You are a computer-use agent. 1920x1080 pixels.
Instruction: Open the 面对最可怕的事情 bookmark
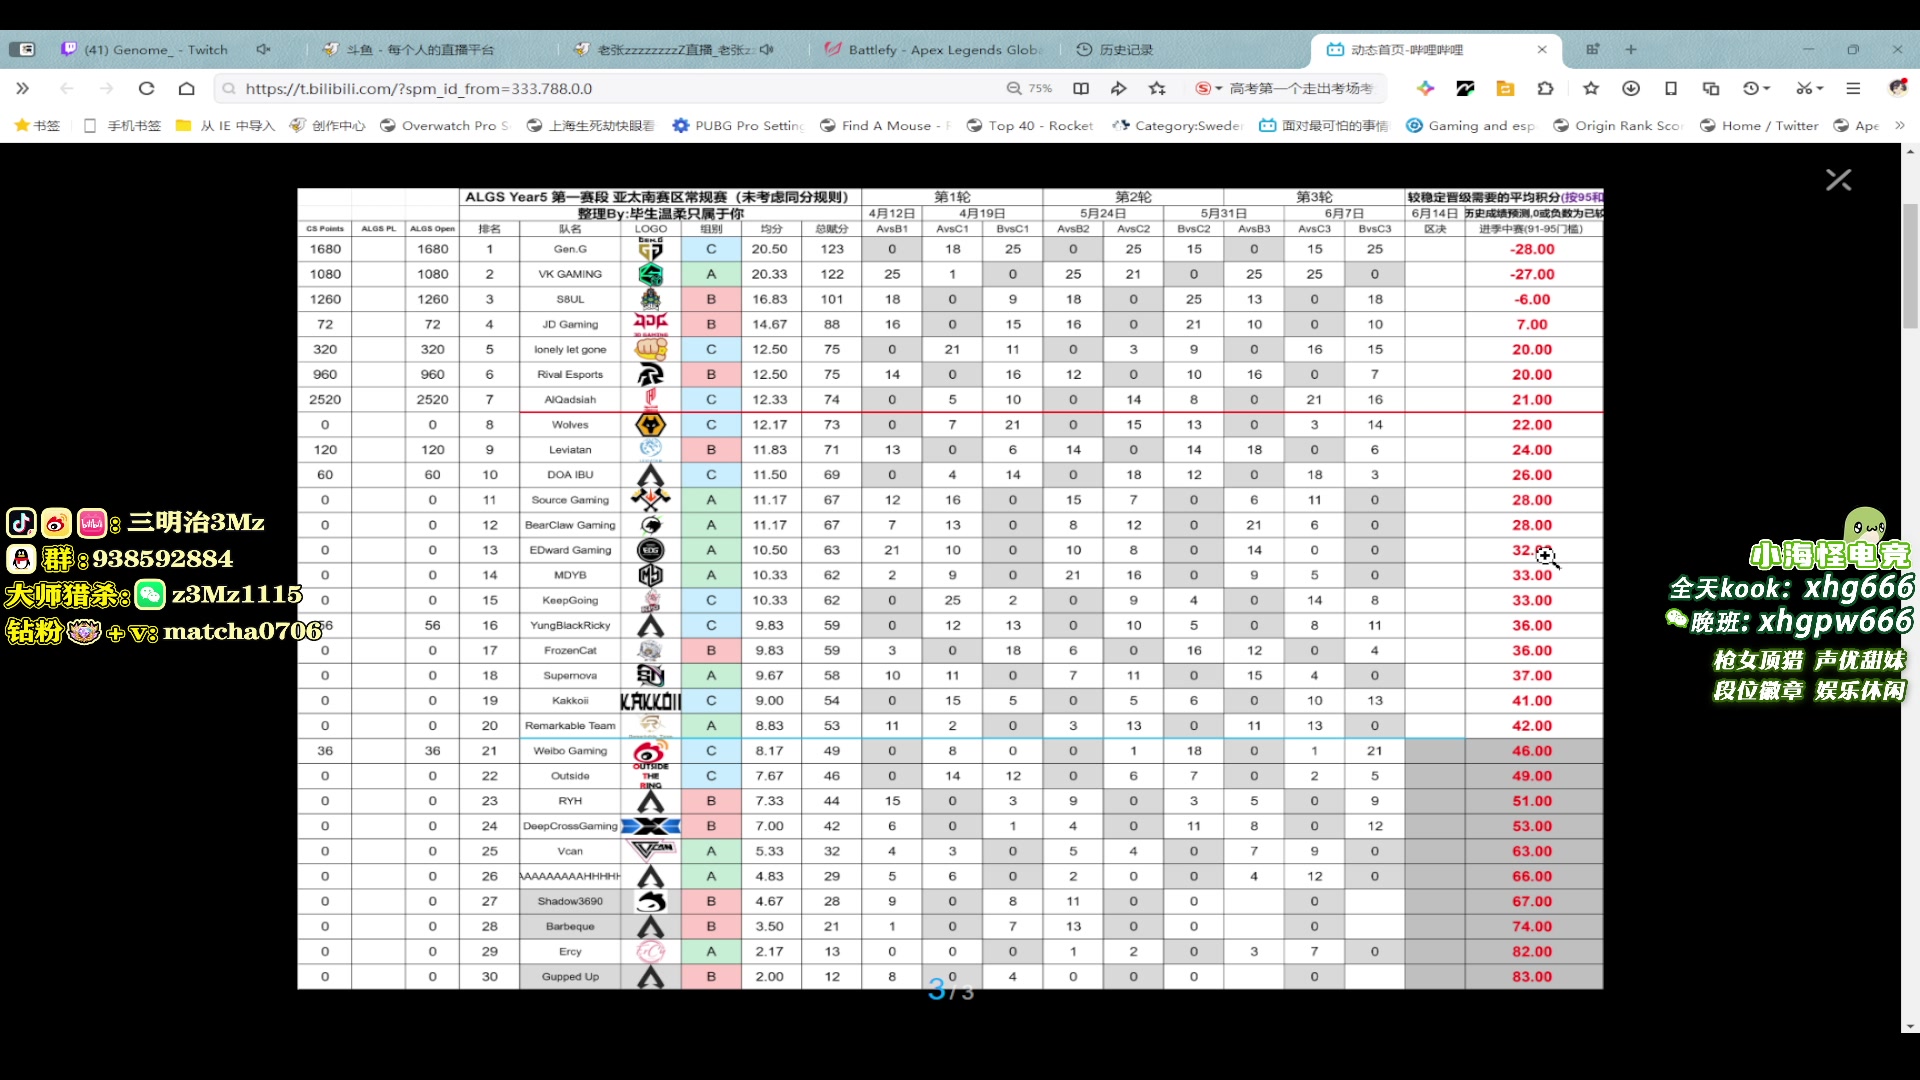click(x=1324, y=125)
